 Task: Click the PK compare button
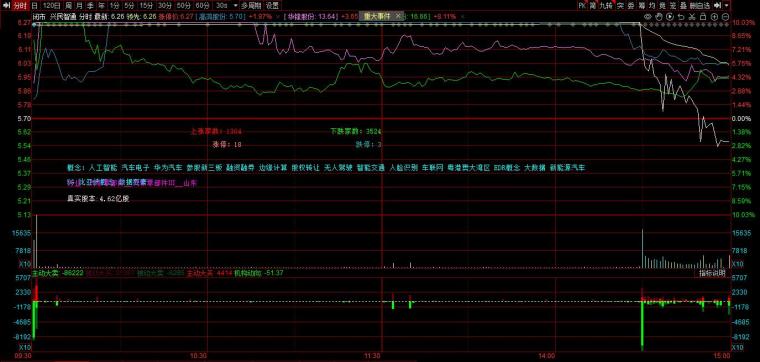pyautogui.click(x=582, y=5)
